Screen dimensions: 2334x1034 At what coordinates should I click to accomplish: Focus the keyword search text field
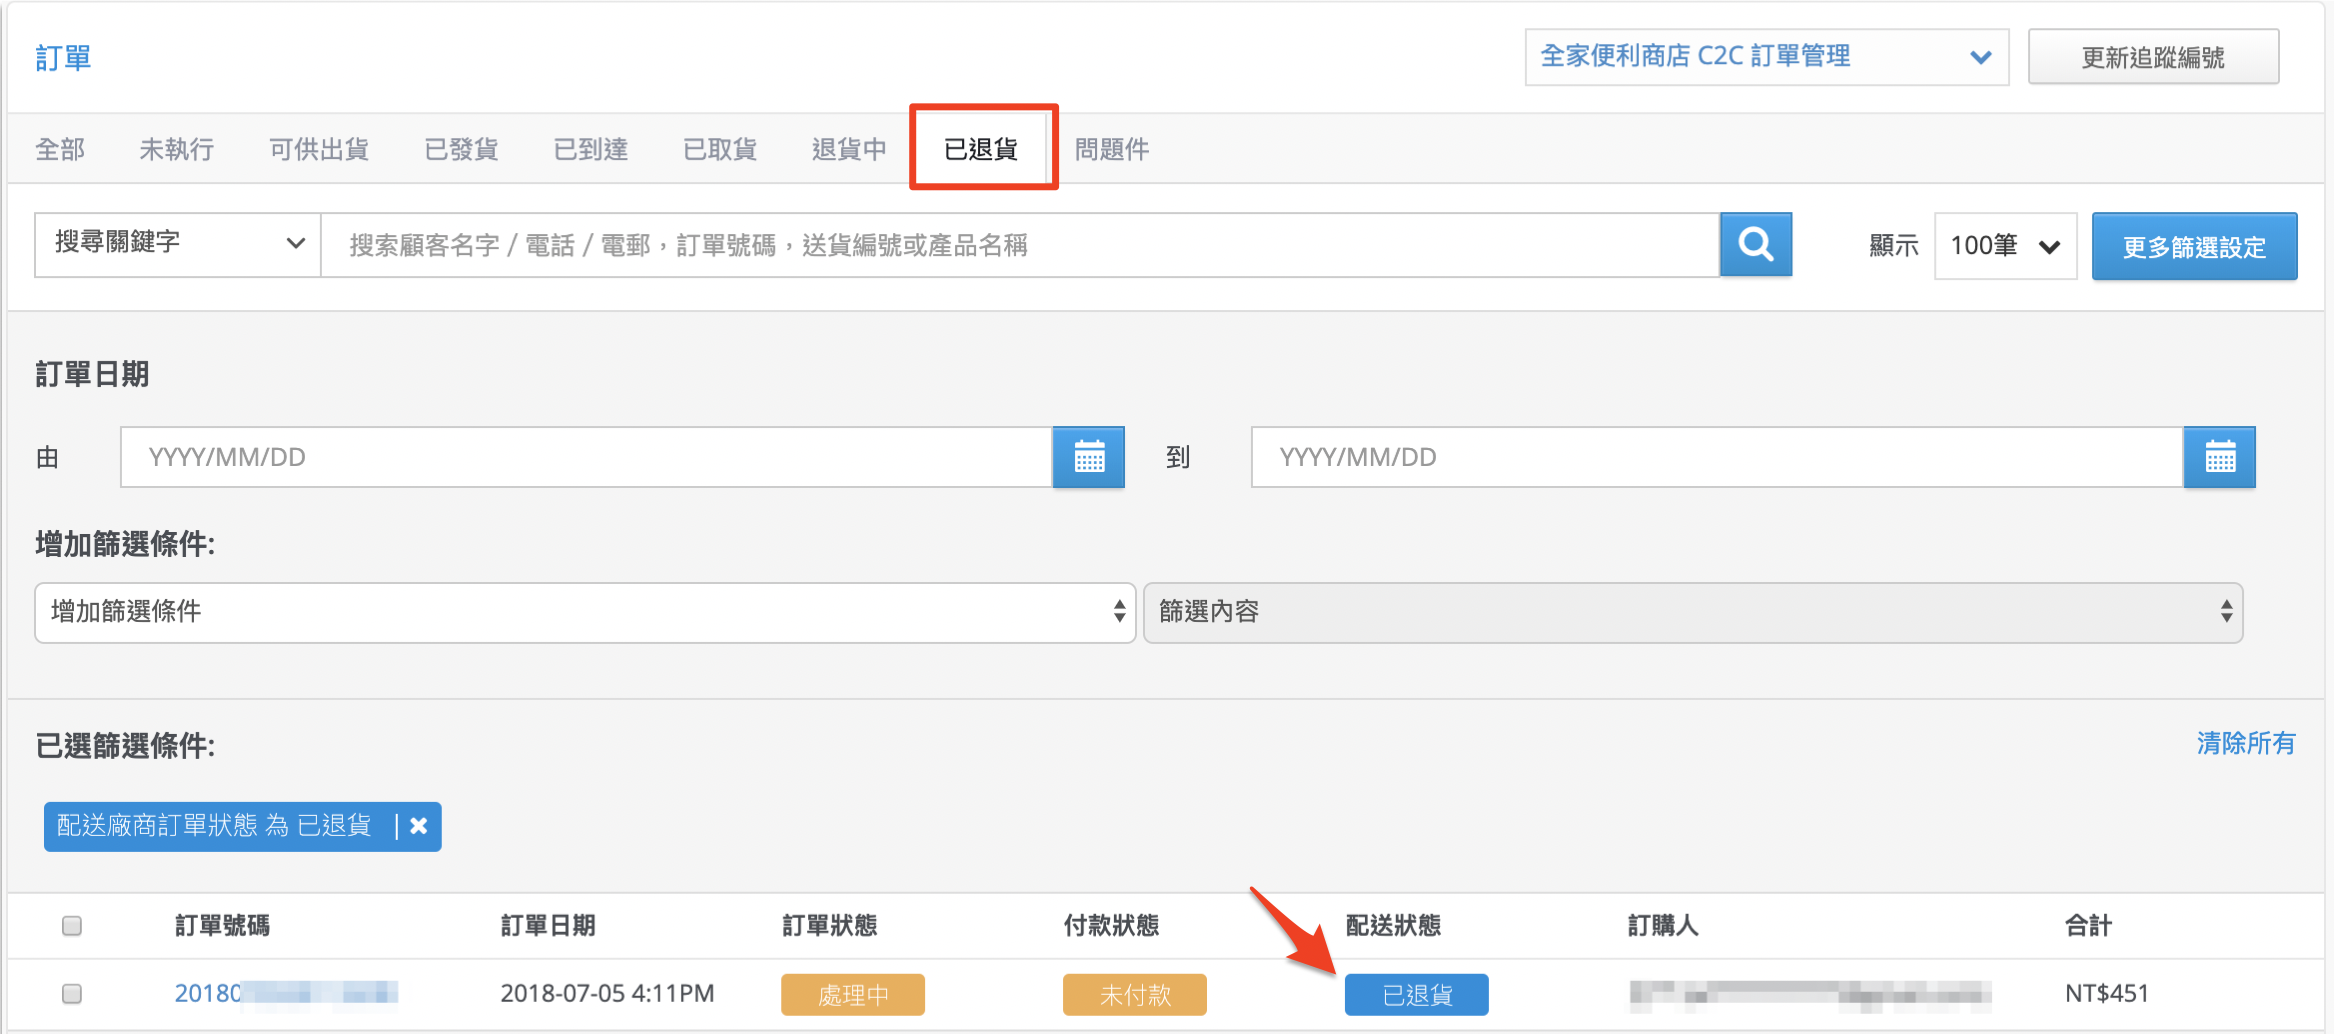tap(1020, 245)
